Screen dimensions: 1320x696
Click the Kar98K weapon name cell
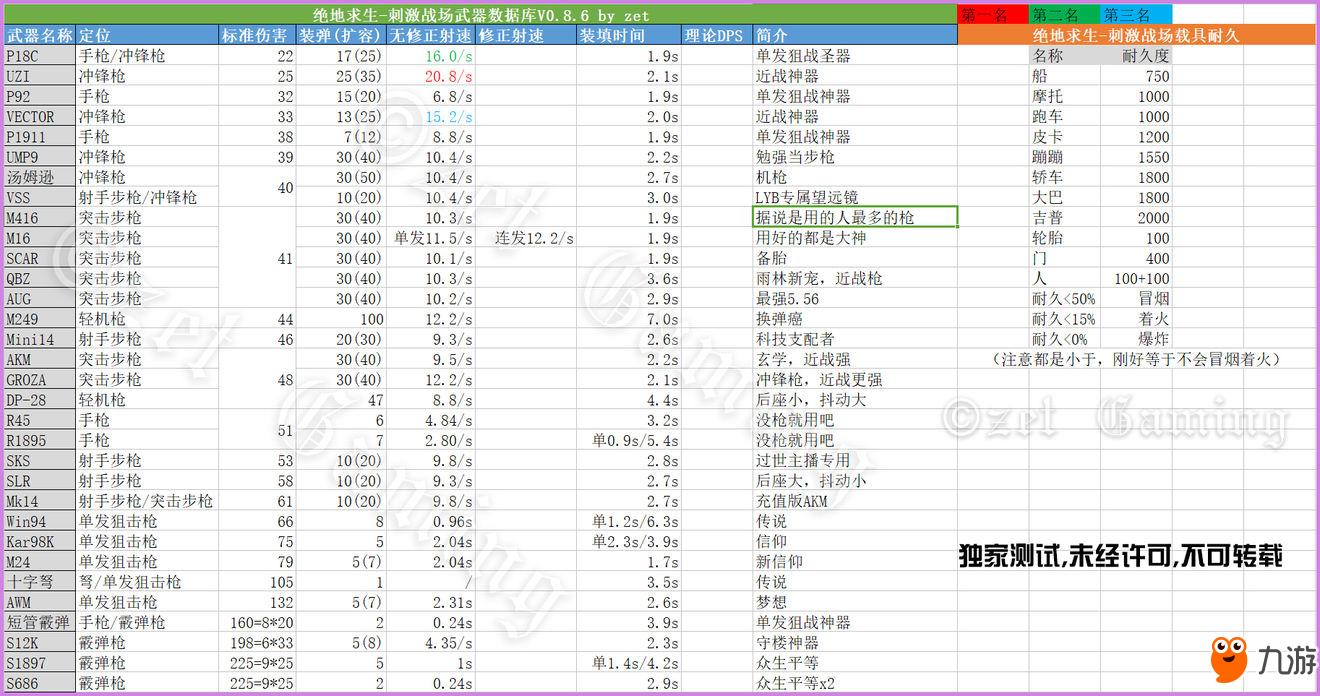pos(39,541)
